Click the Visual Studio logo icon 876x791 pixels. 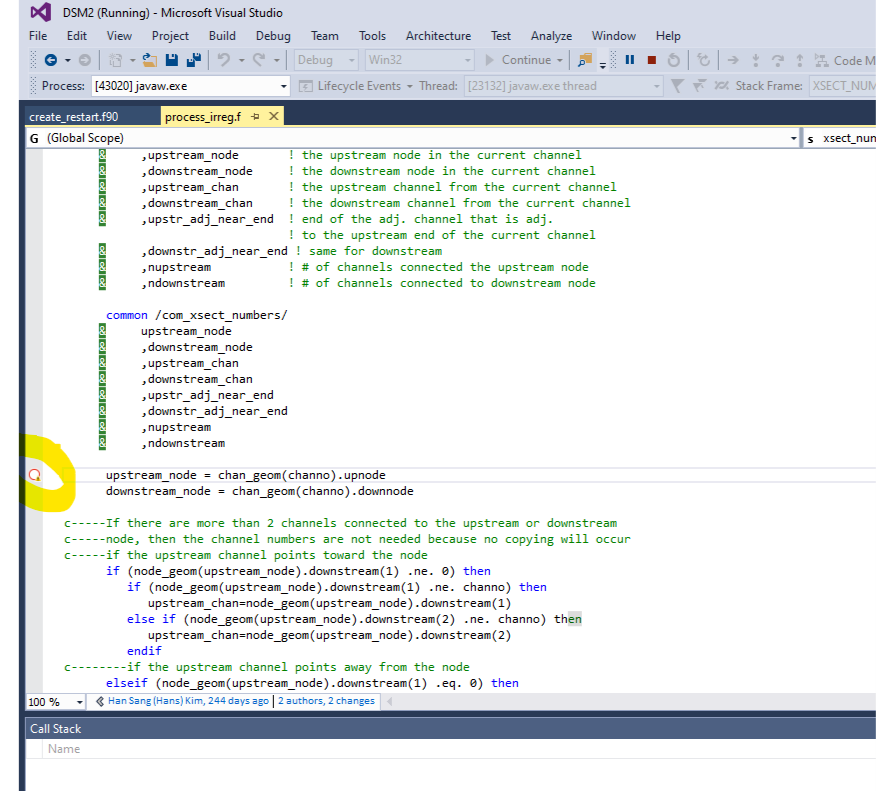pyautogui.click(x=41, y=12)
